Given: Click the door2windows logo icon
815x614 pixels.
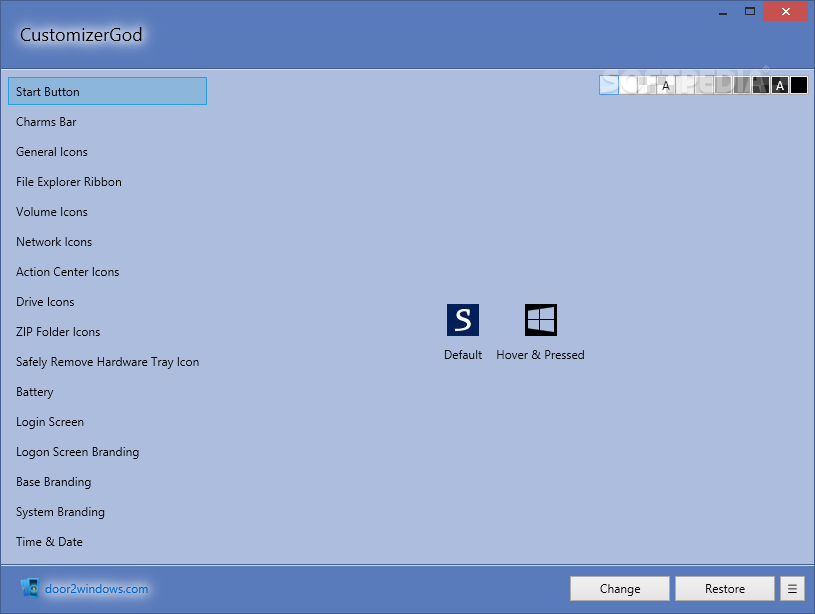Looking at the screenshot, I should pyautogui.click(x=30, y=588).
